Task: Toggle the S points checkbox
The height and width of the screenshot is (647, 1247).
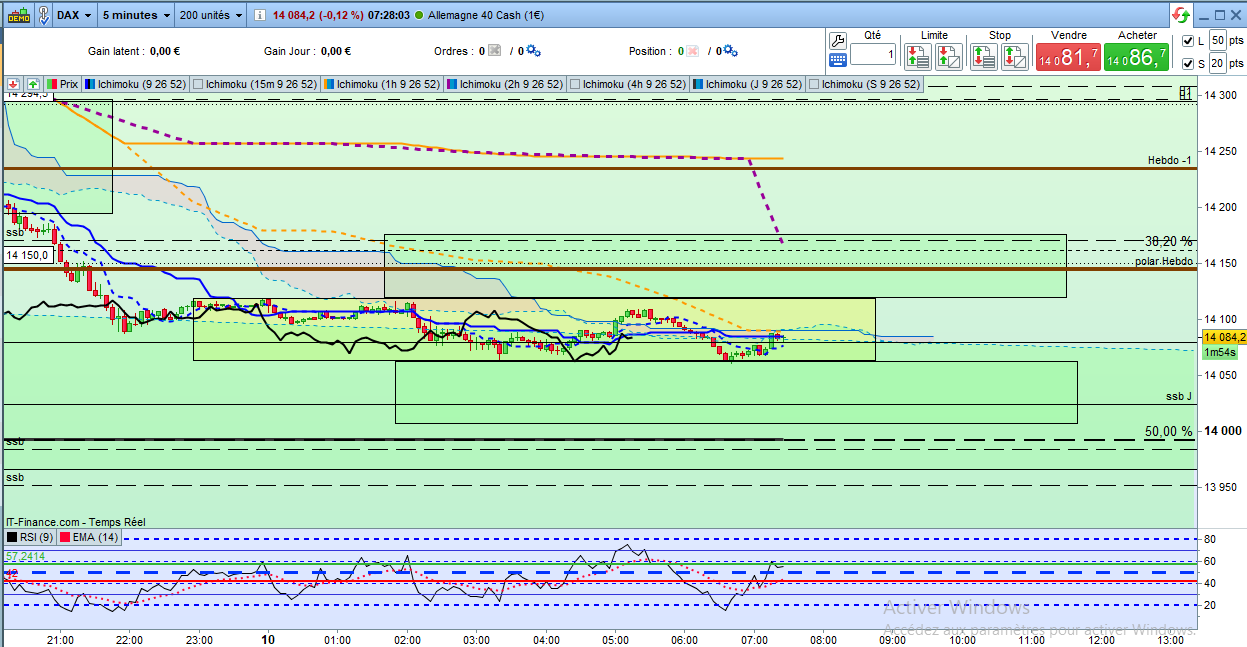Action: point(1187,64)
